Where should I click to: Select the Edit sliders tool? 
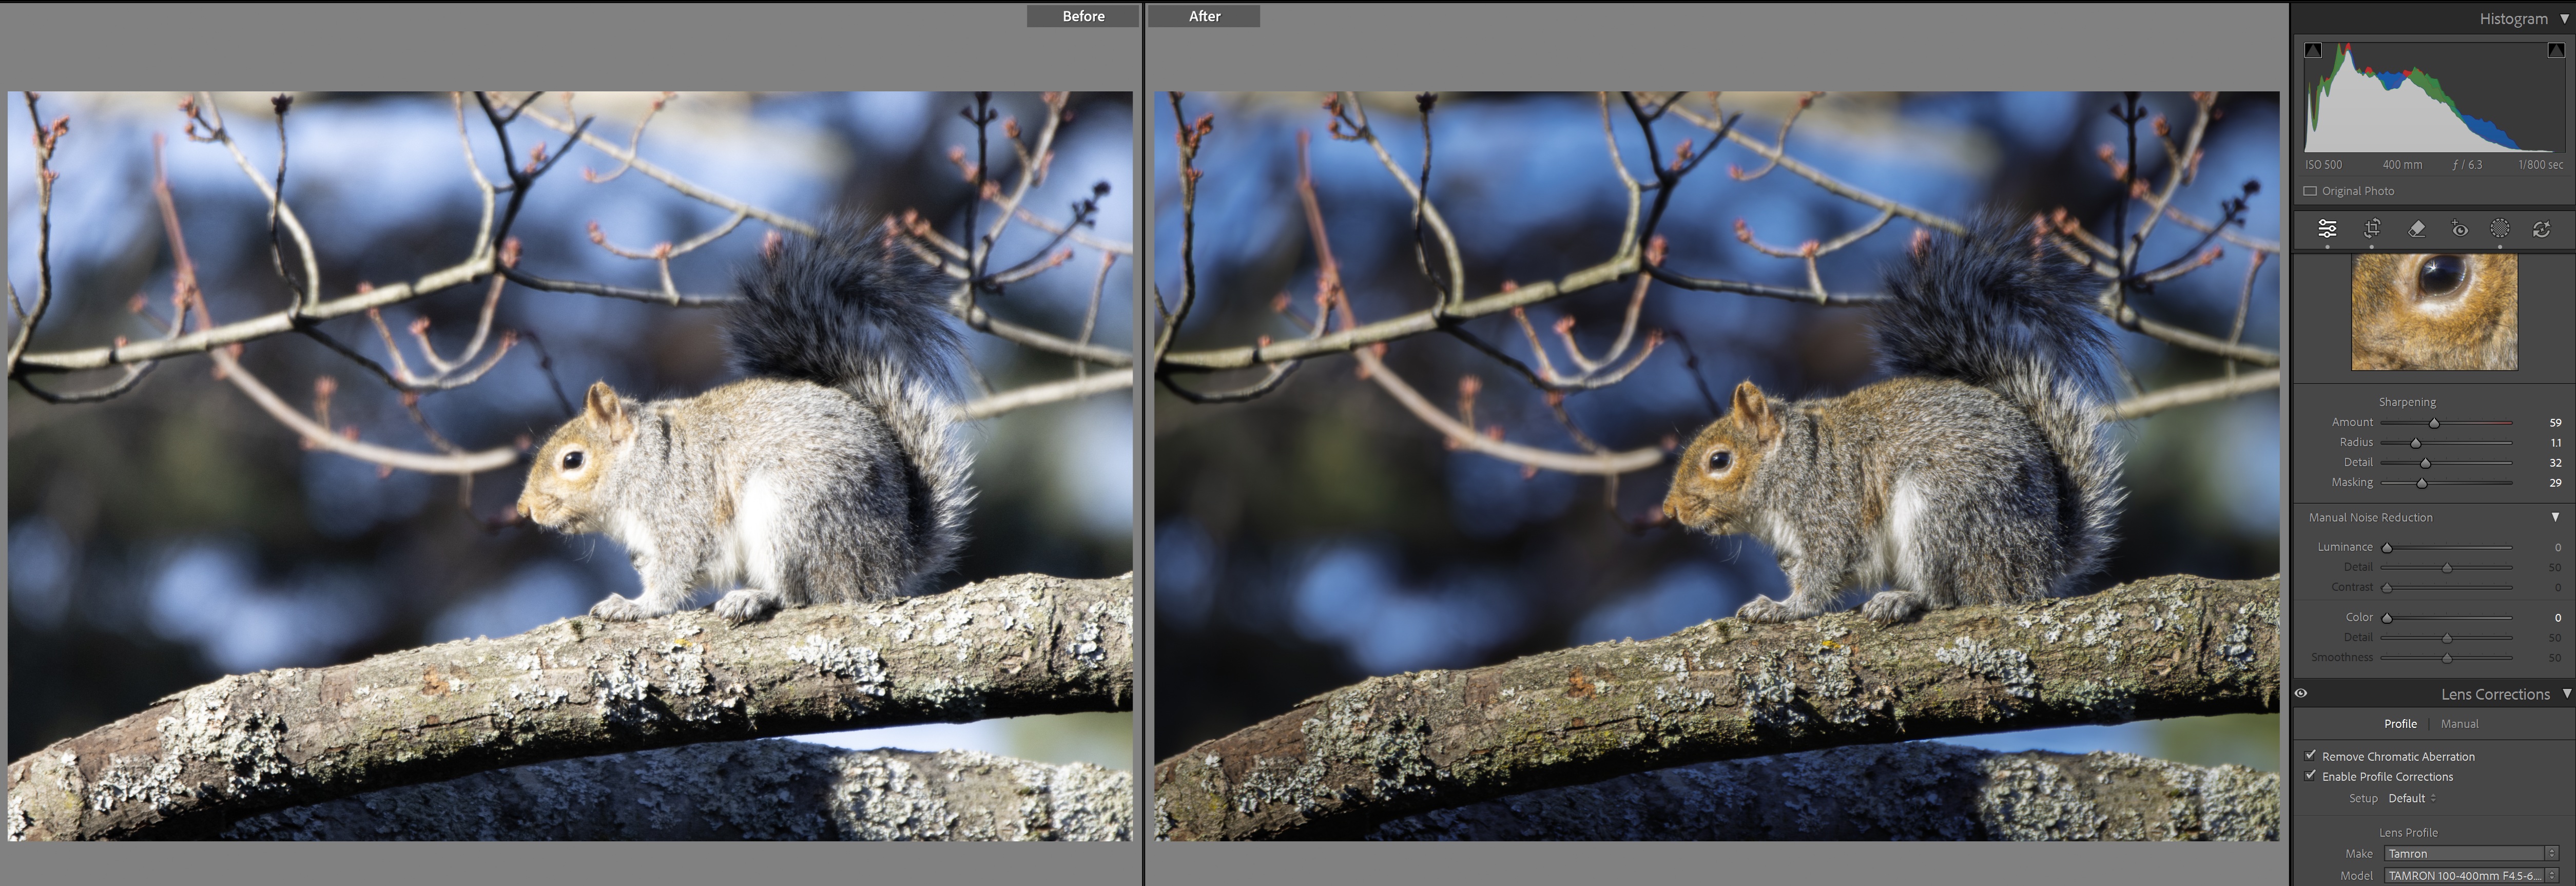tap(2327, 229)
